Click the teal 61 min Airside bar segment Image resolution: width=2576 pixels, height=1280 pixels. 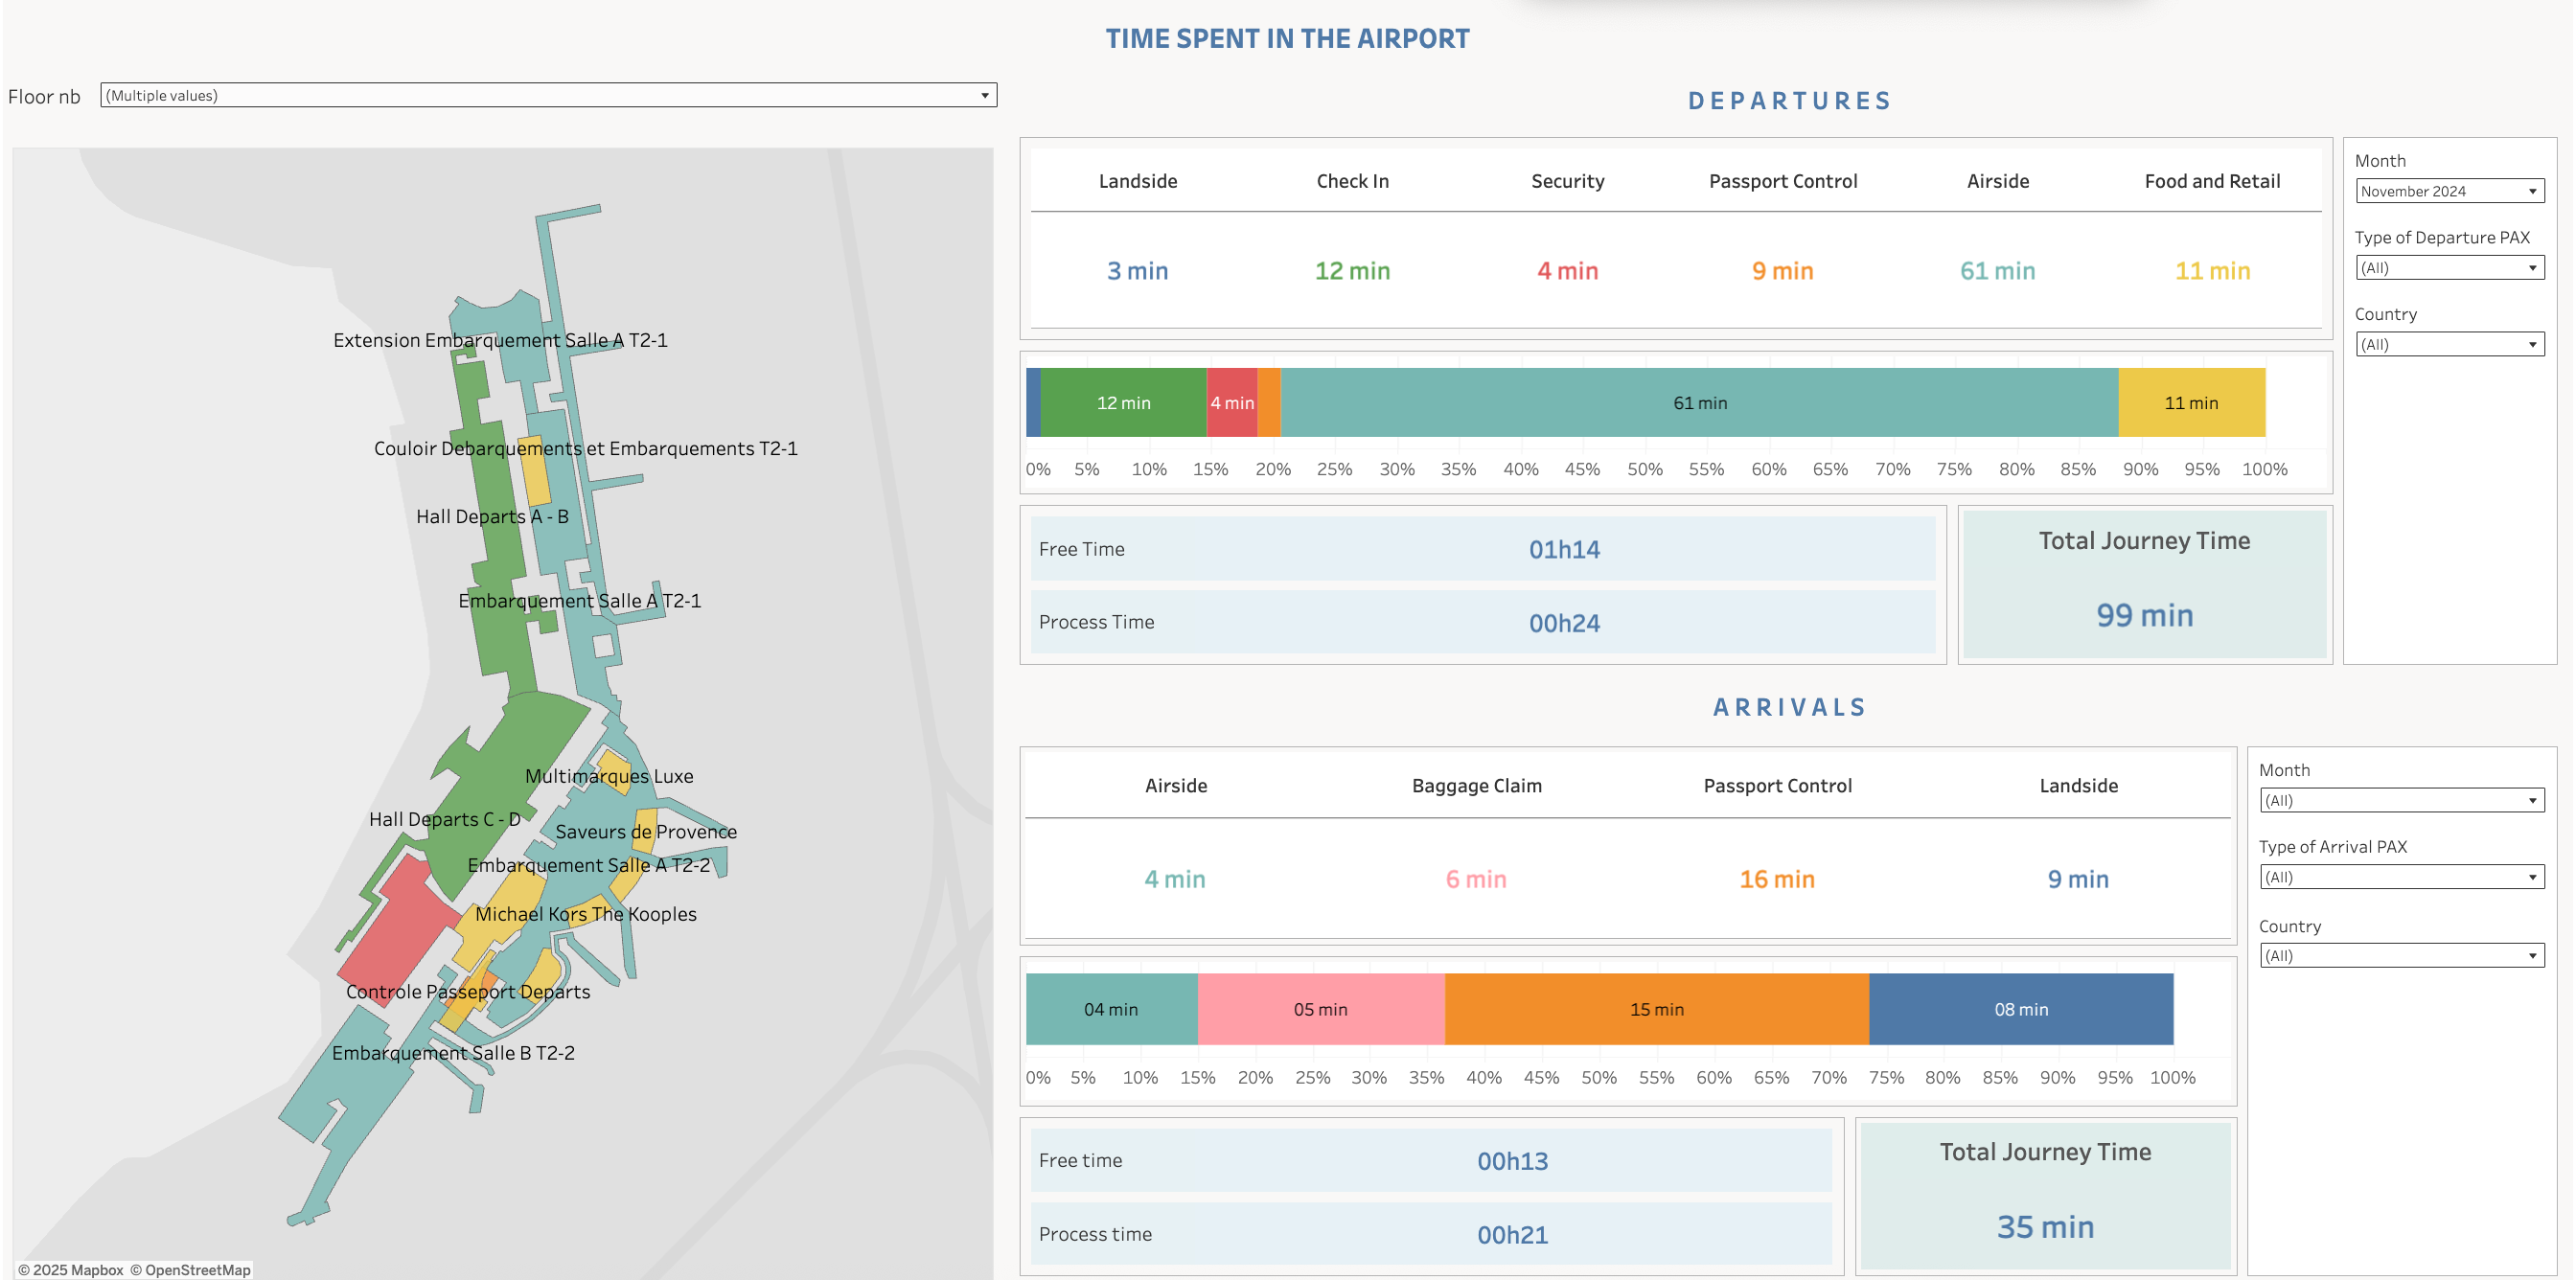[1699, 403]
